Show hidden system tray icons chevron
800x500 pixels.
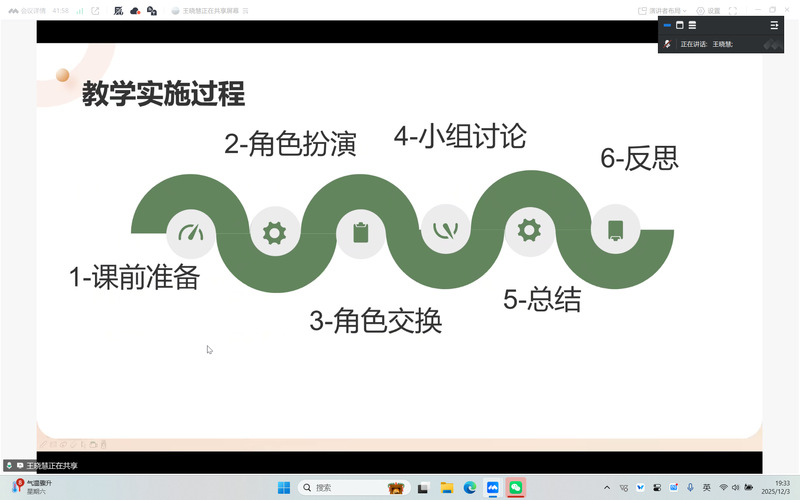607,488
